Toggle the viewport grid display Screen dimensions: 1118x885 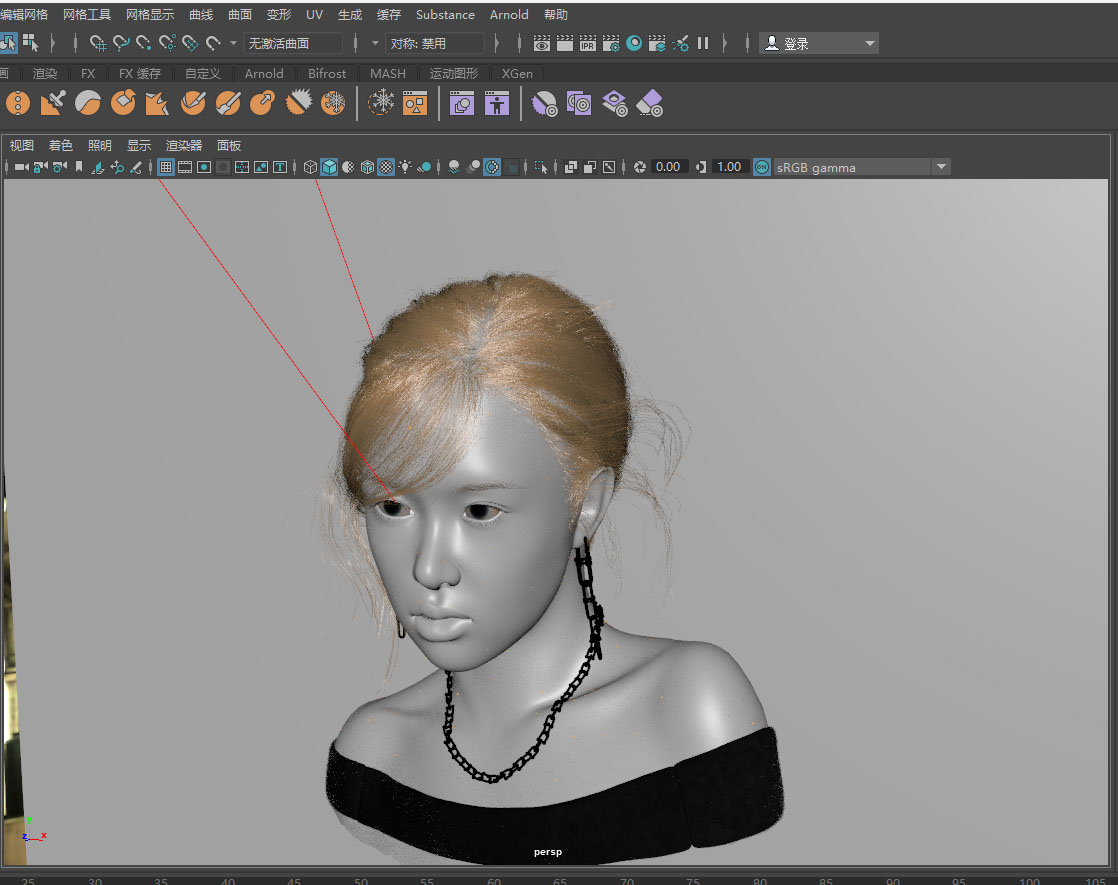click(x=166, y=167)
